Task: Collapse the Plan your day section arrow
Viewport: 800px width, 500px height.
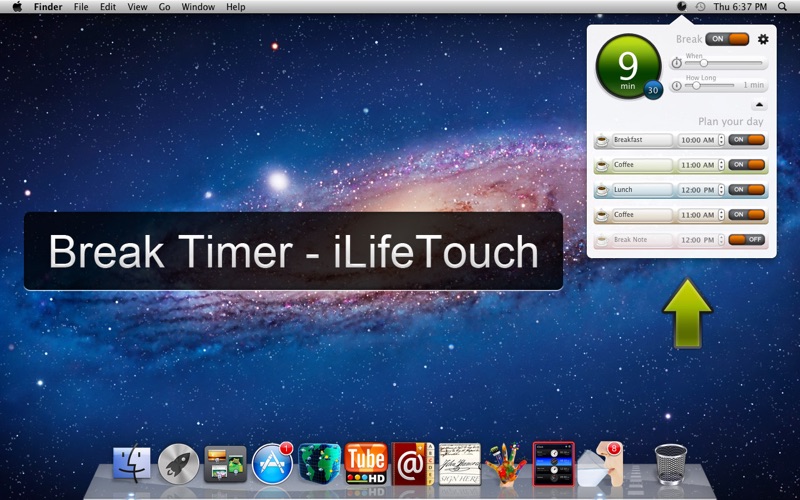Action: [759, 105]
